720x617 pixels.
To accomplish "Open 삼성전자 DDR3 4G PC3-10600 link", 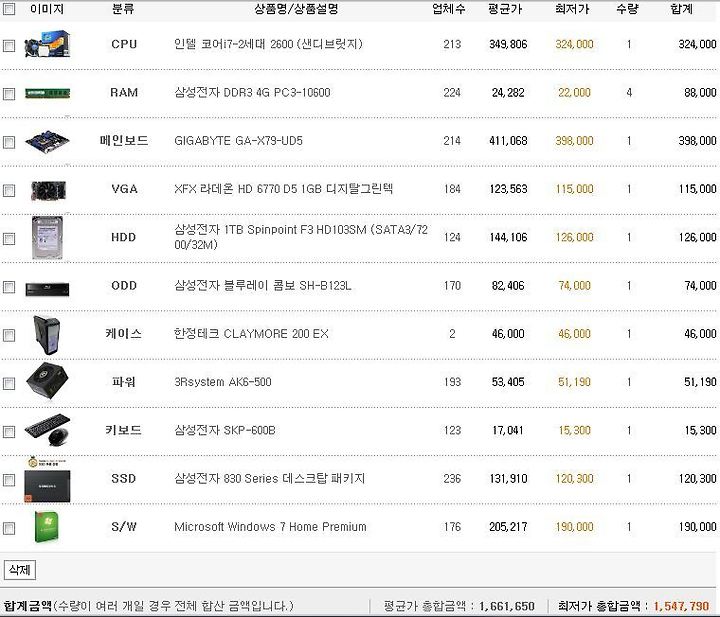I will 252,93.
